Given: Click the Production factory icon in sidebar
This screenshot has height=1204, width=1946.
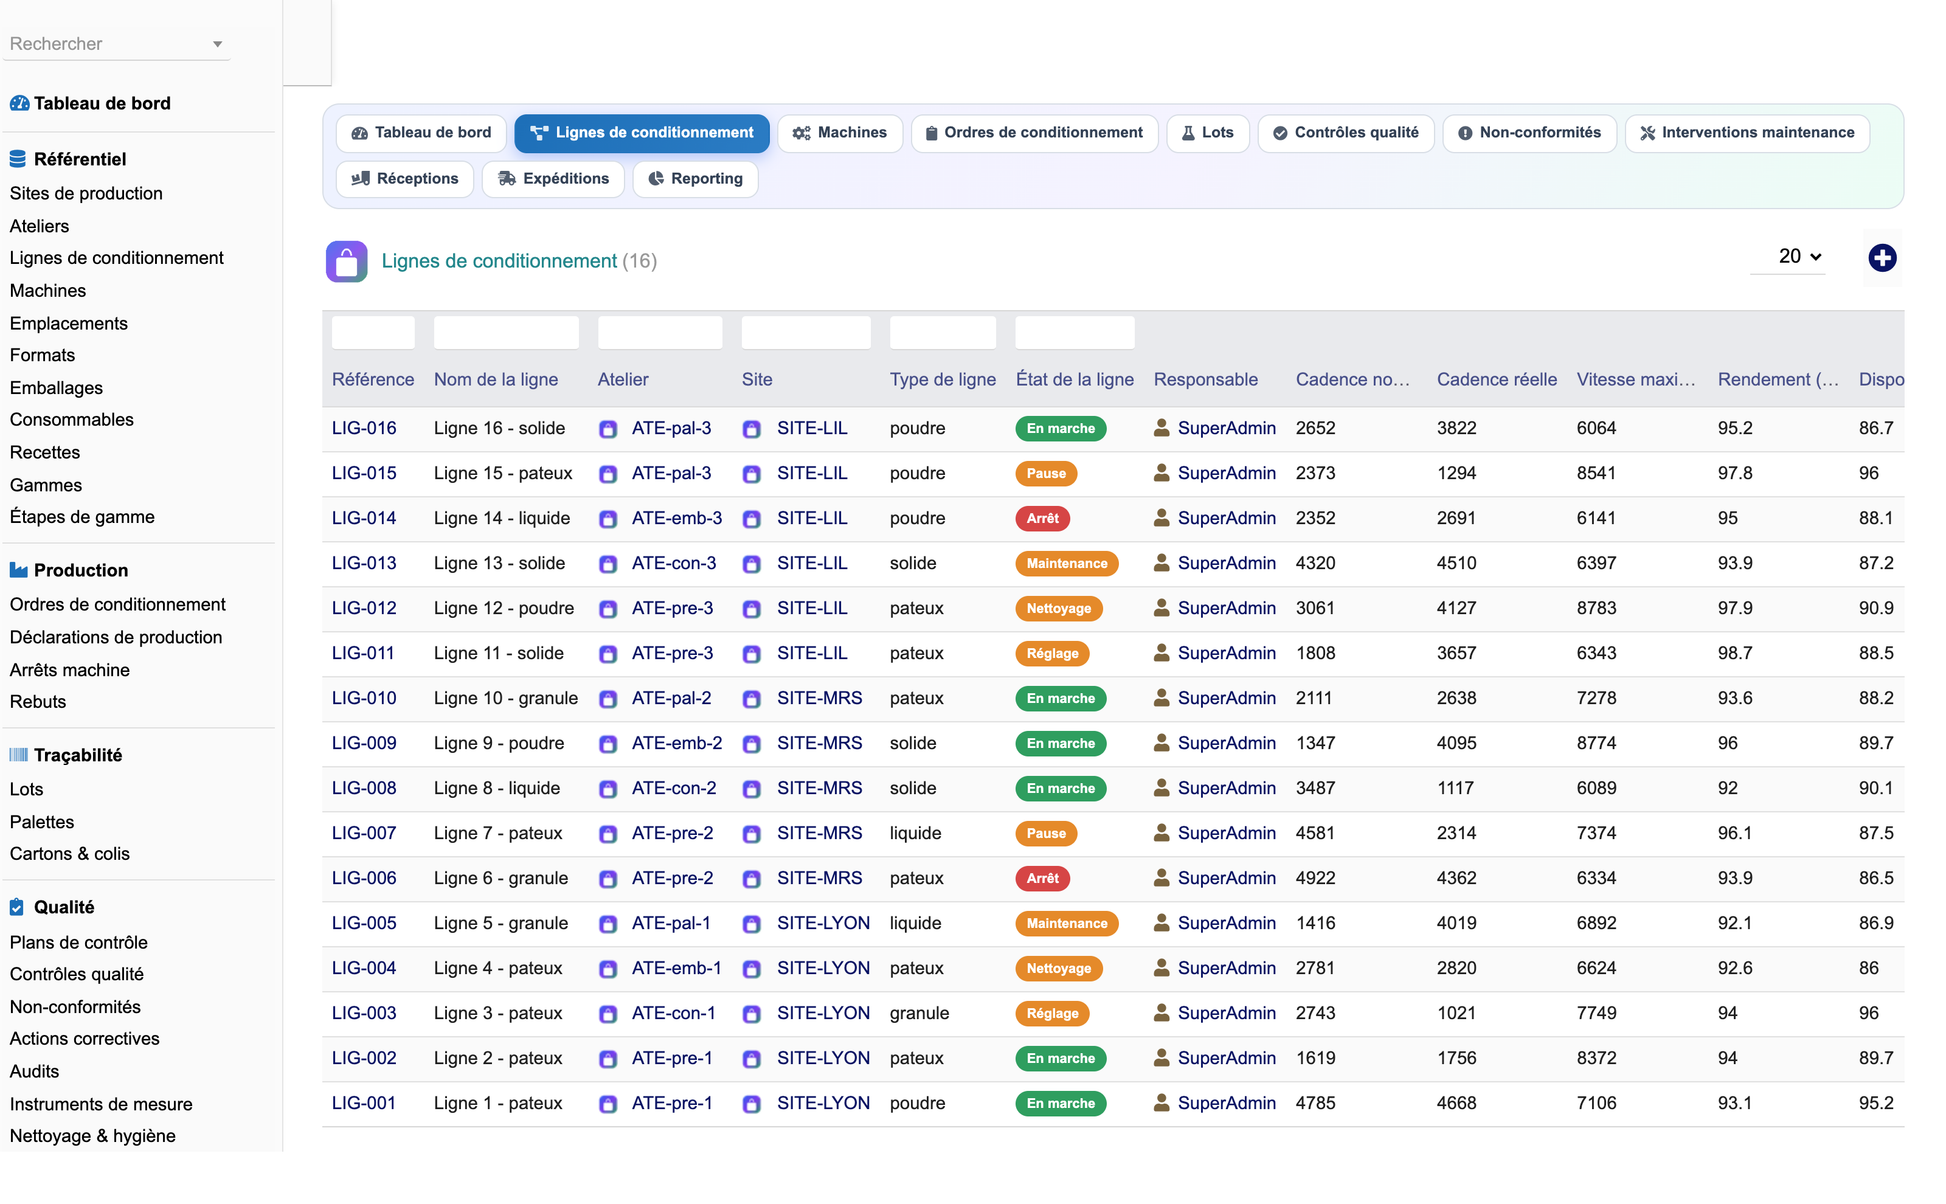Looking at the screenshot, I should click(x=18, y=570).
